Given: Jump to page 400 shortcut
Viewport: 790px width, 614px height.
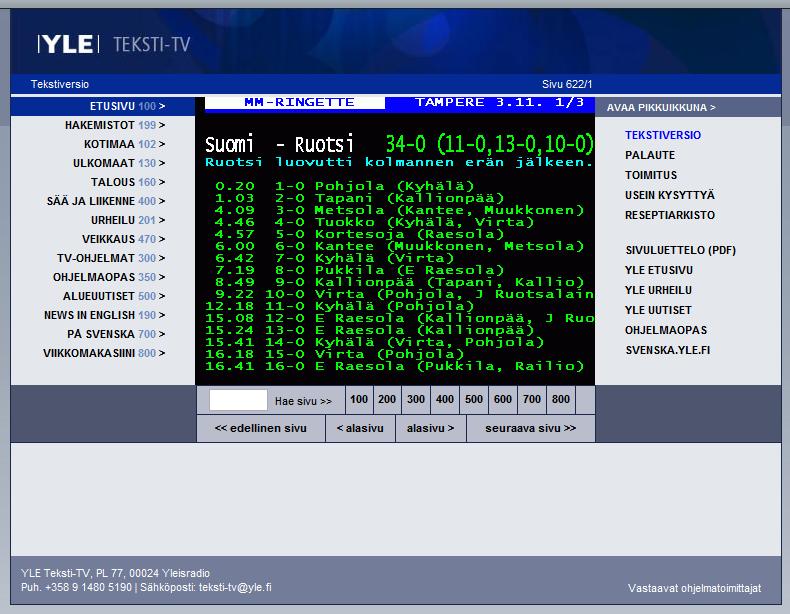Looking at the screenshot, I should (445, 400).
